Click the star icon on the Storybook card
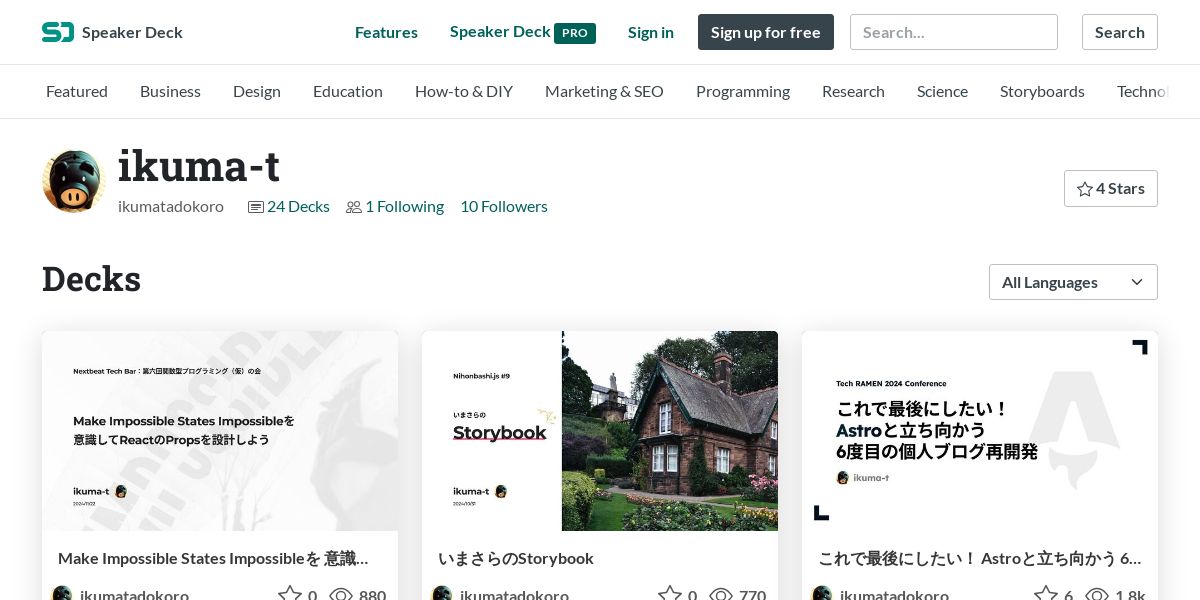 [x=669, y=595]
